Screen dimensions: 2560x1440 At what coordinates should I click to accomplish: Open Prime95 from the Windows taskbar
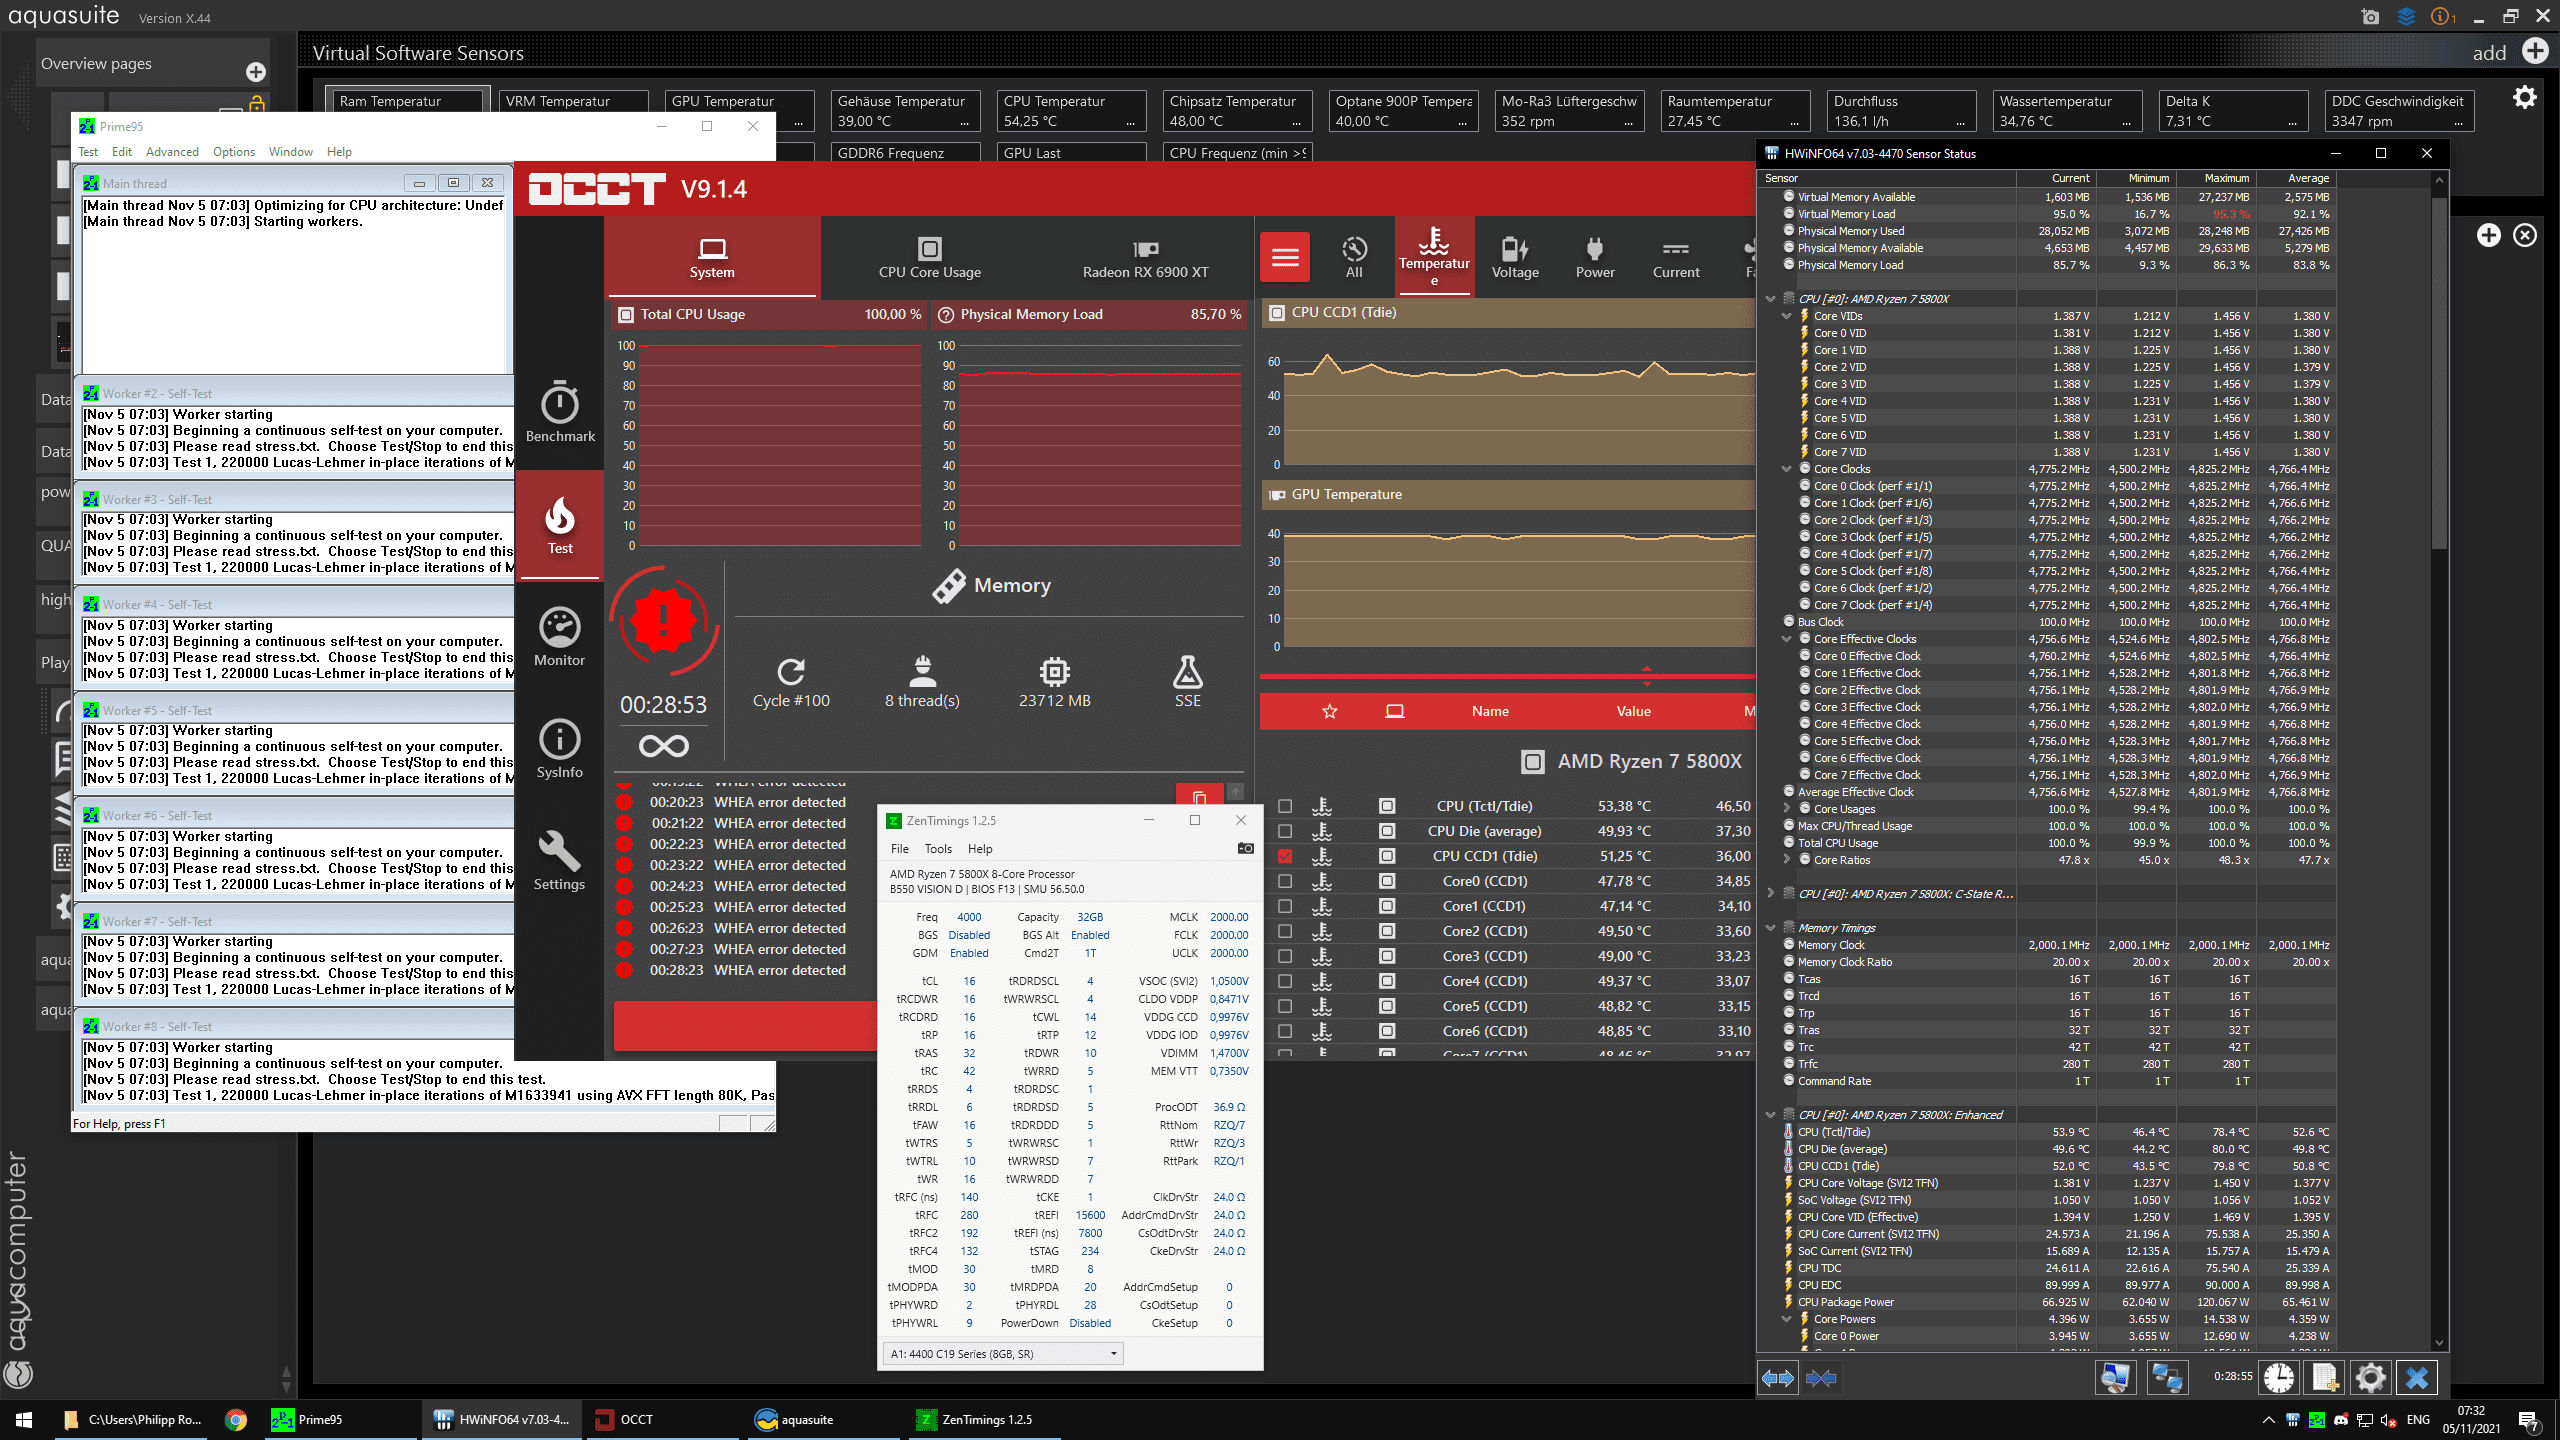click(x=340, y=1419)
